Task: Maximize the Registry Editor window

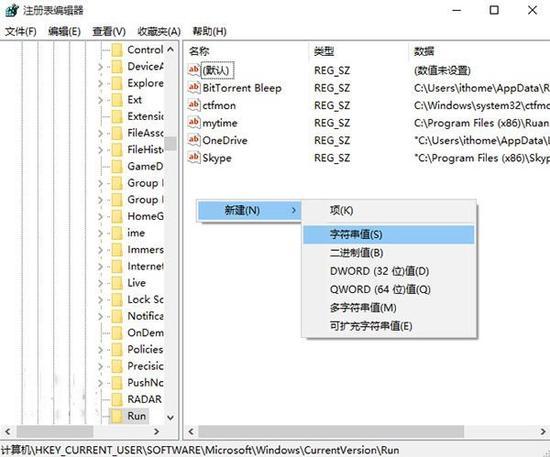Action: [494, 10]
